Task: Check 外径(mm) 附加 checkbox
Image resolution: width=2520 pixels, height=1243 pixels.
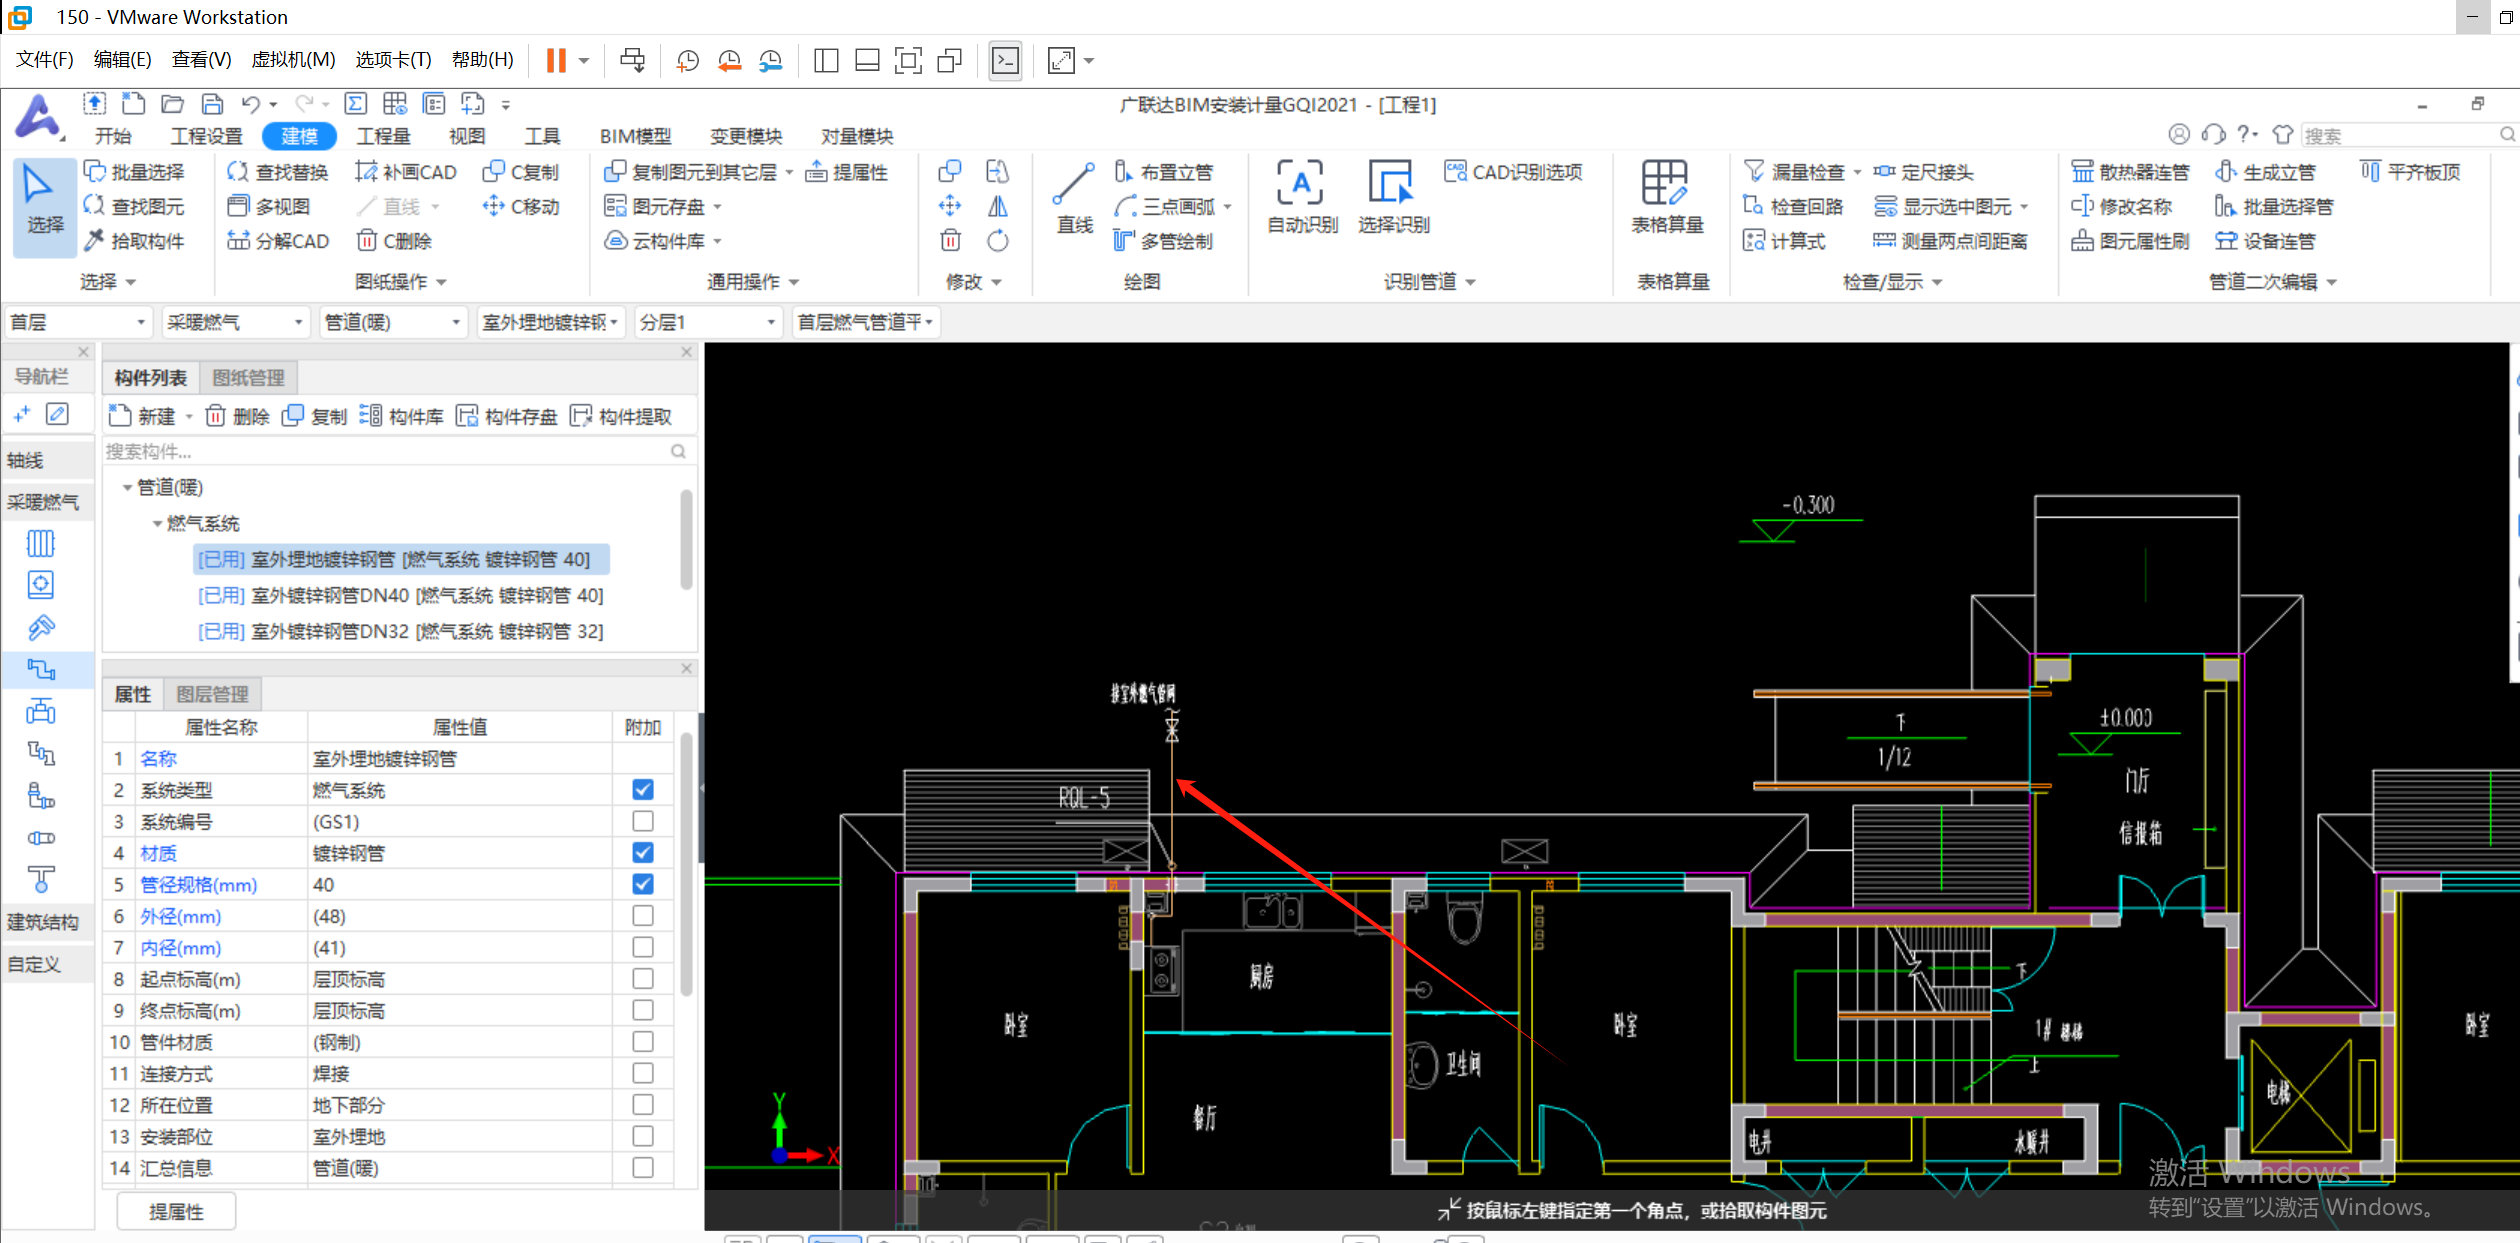Action: [643, 915]
